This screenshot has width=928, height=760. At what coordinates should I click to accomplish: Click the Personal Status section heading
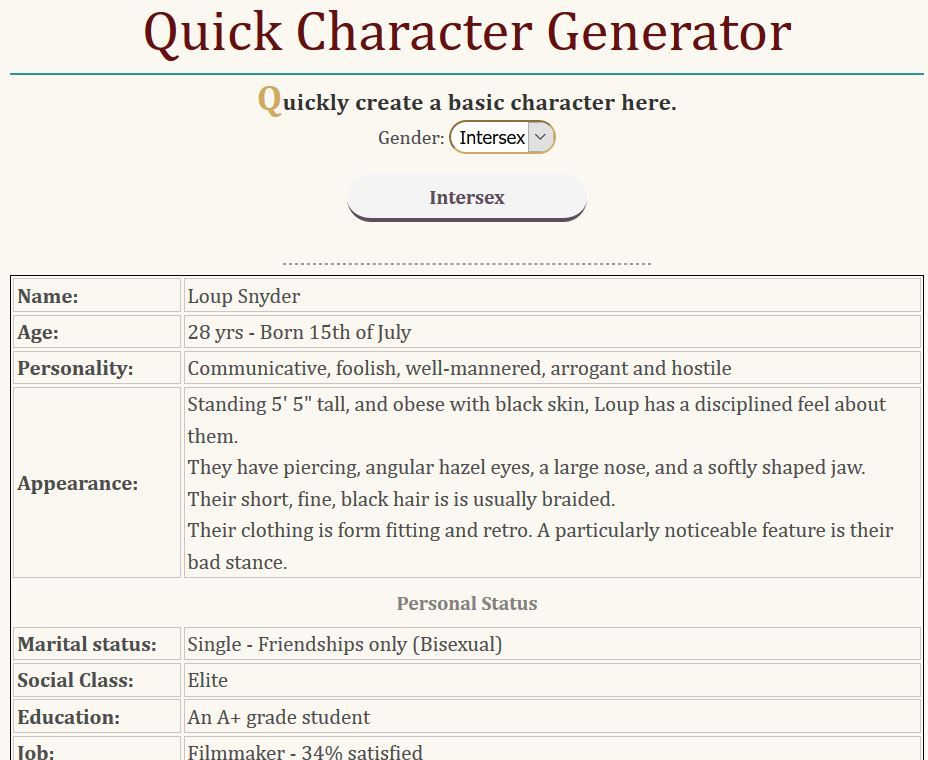[467, 603]
